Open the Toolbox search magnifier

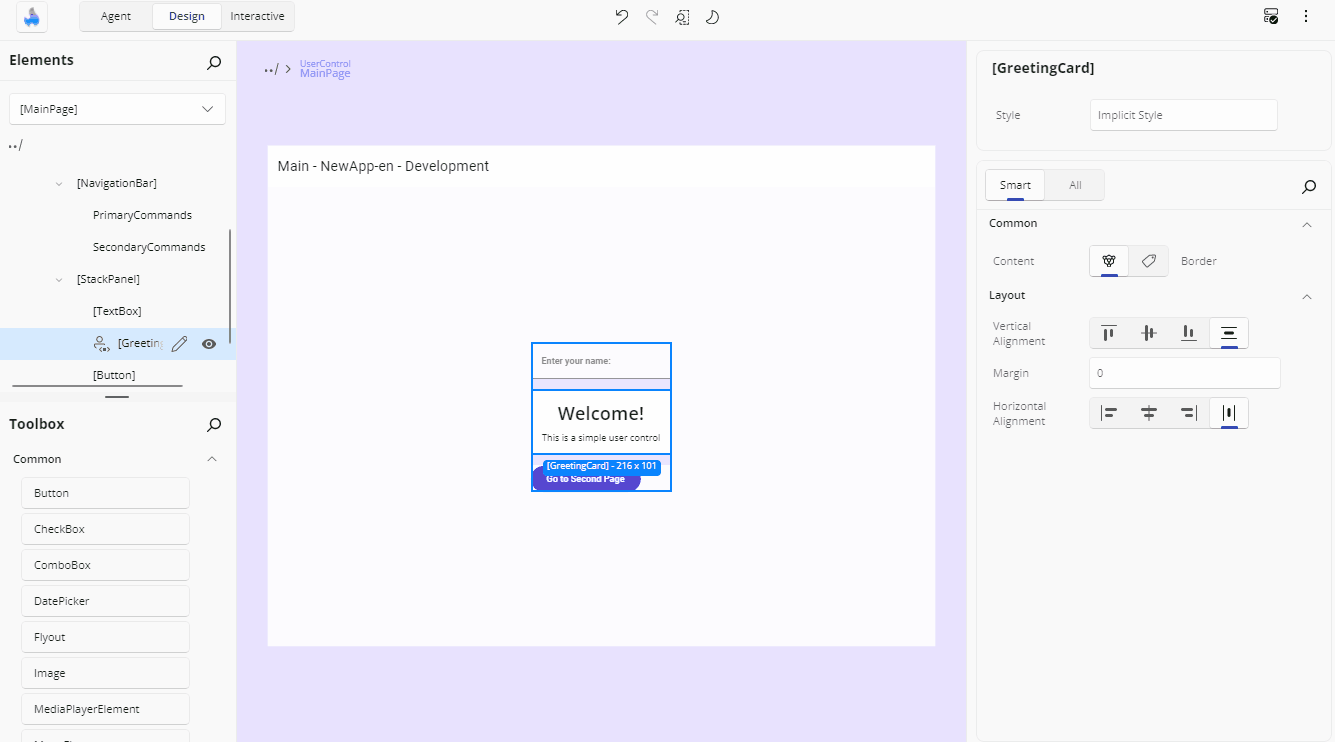pos(213,425)
